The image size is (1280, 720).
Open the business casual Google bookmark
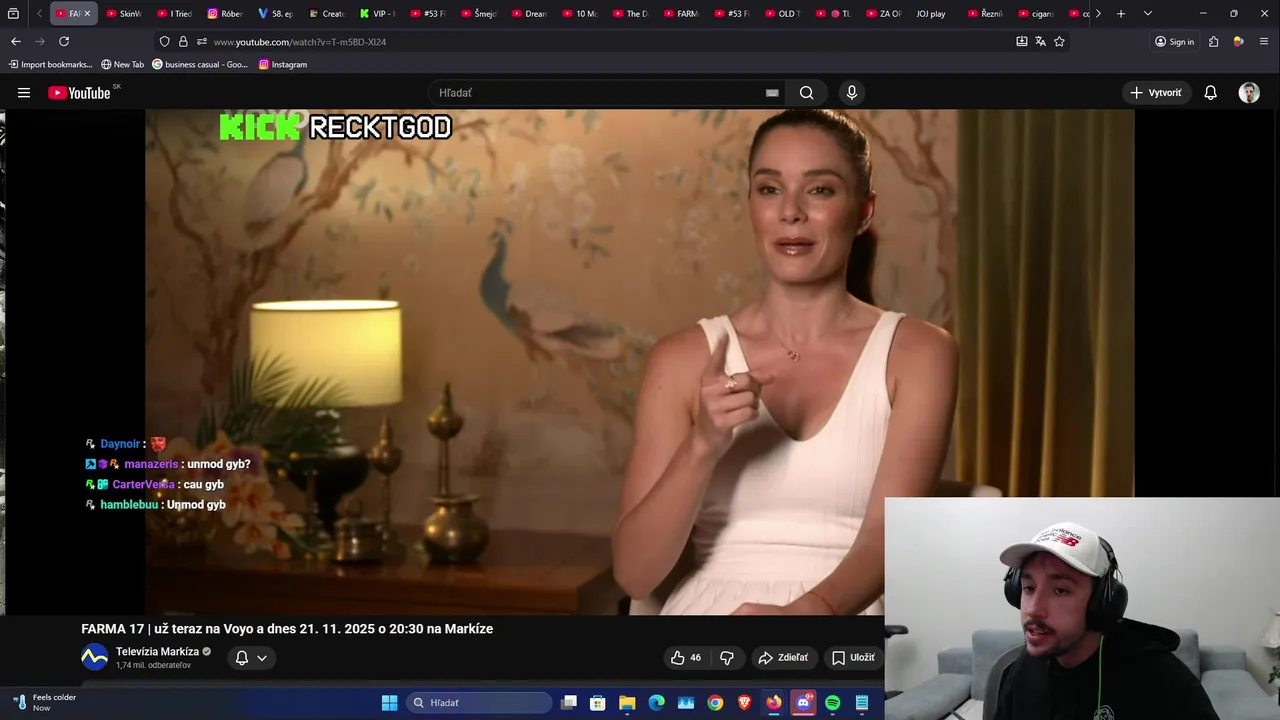pos(200,64)
